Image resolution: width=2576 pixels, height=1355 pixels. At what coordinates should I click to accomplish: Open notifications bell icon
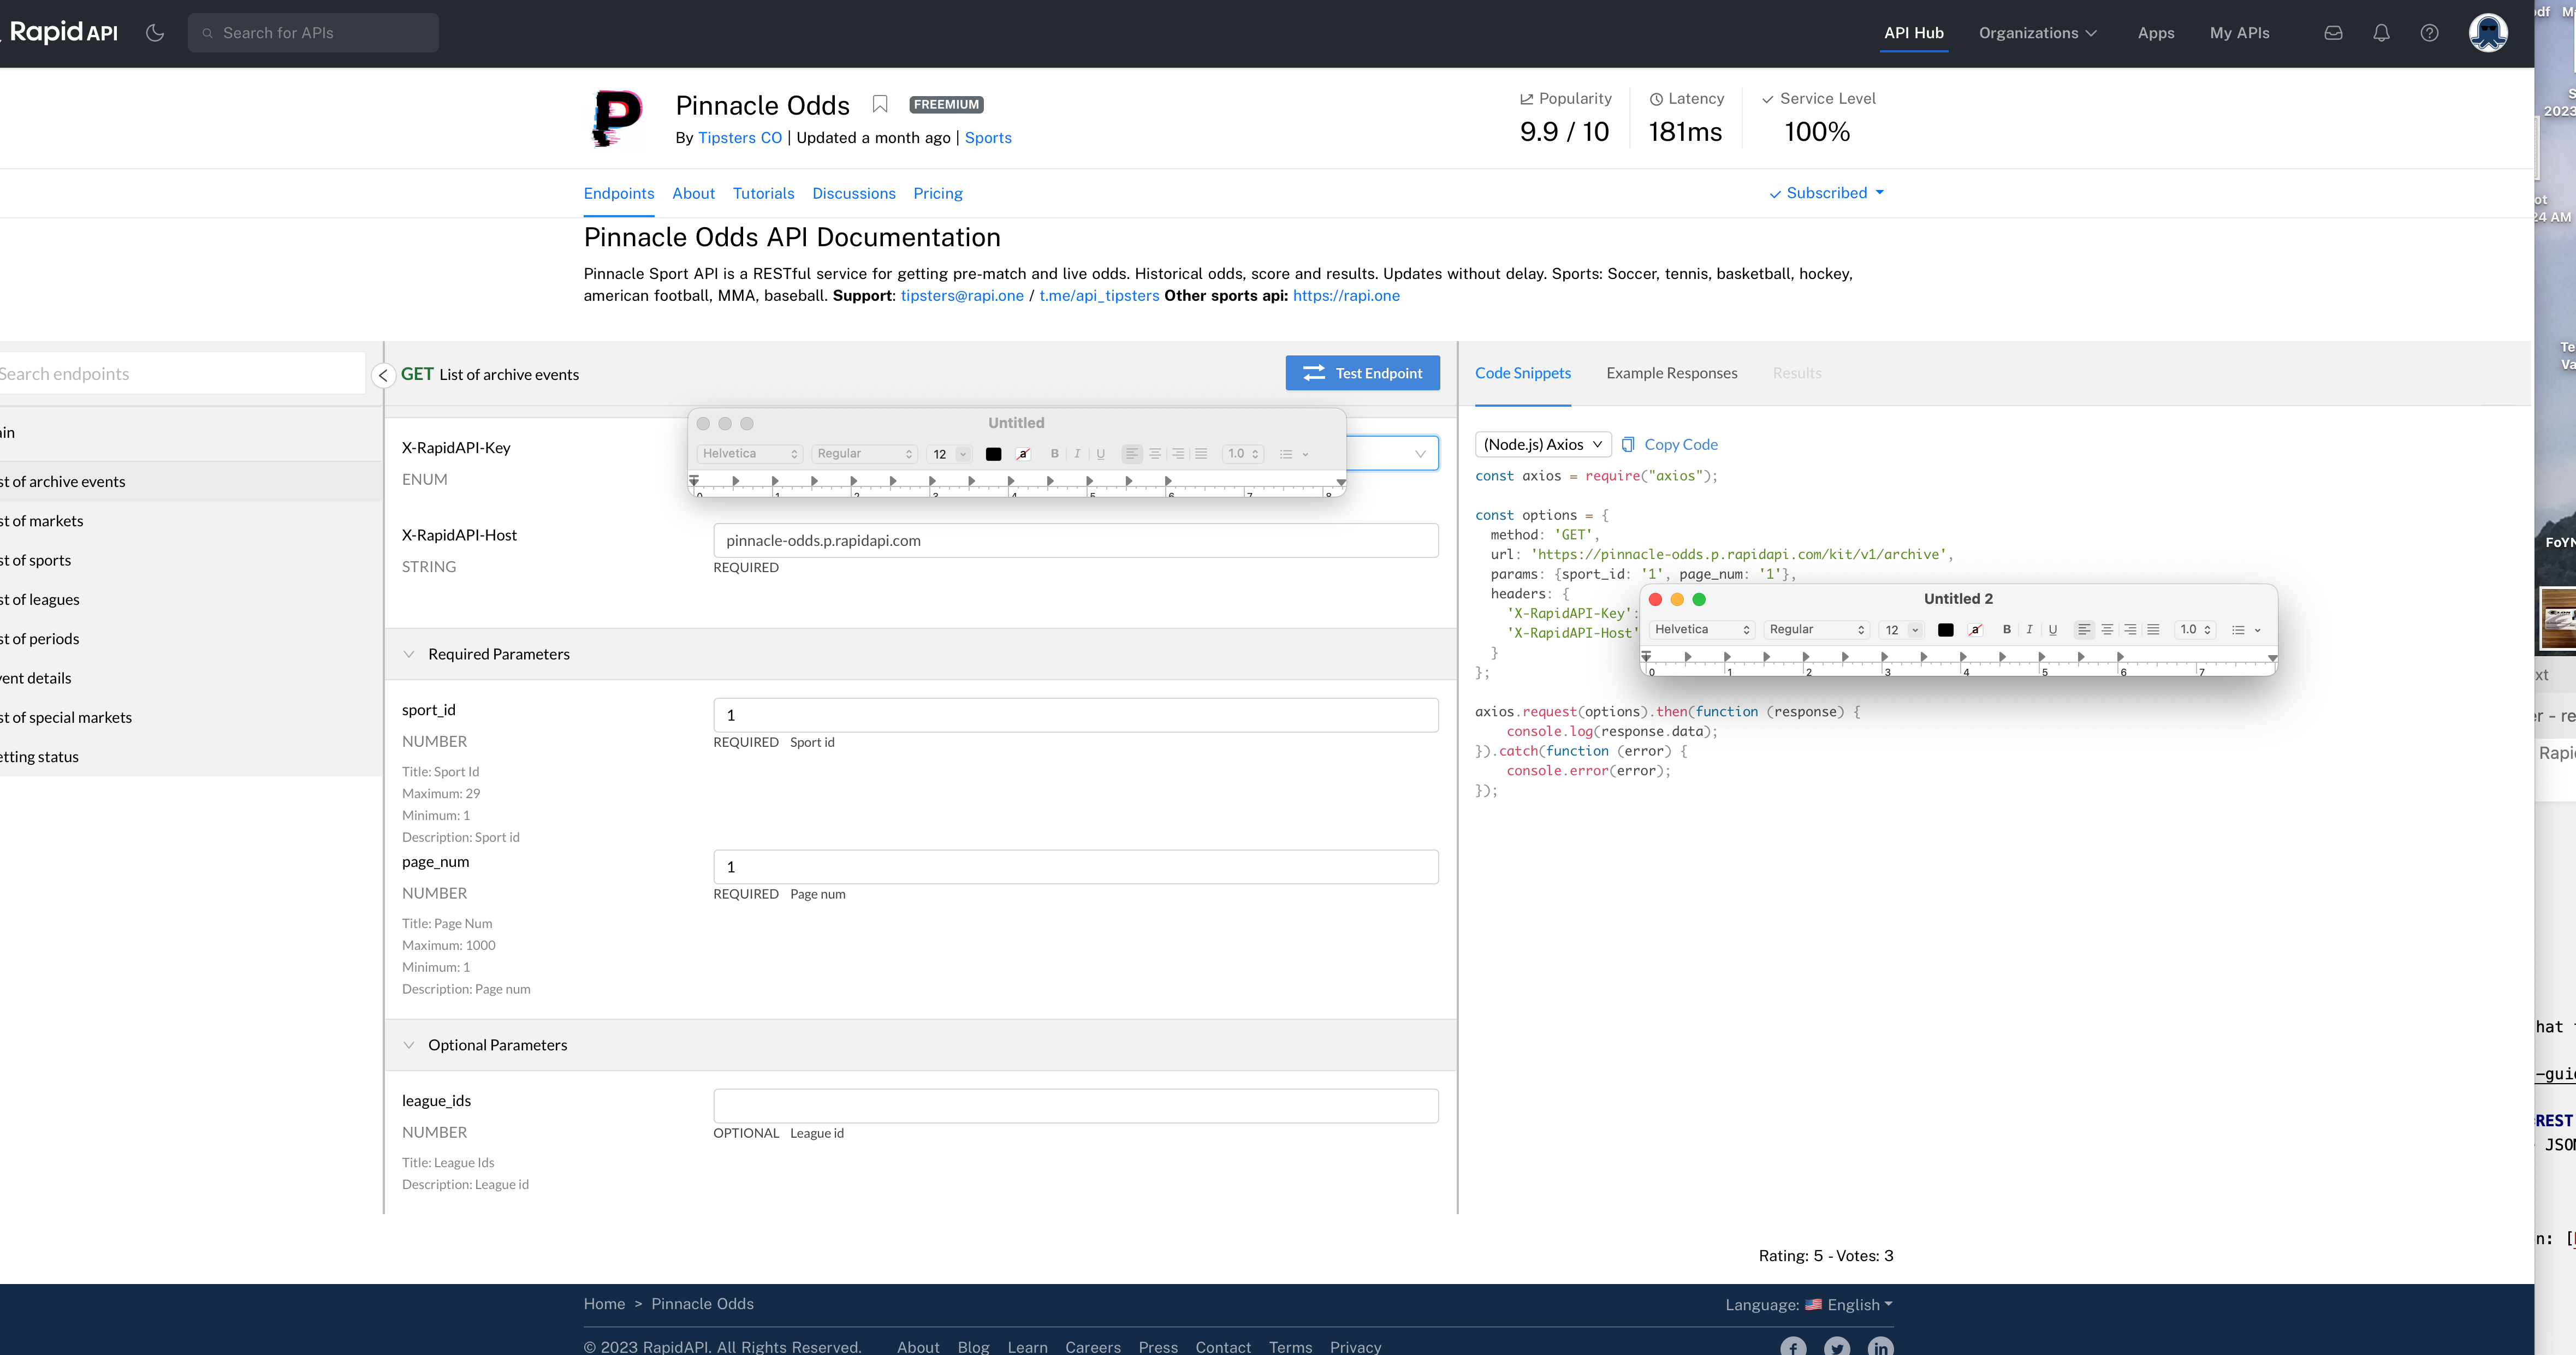point(2381,33)
